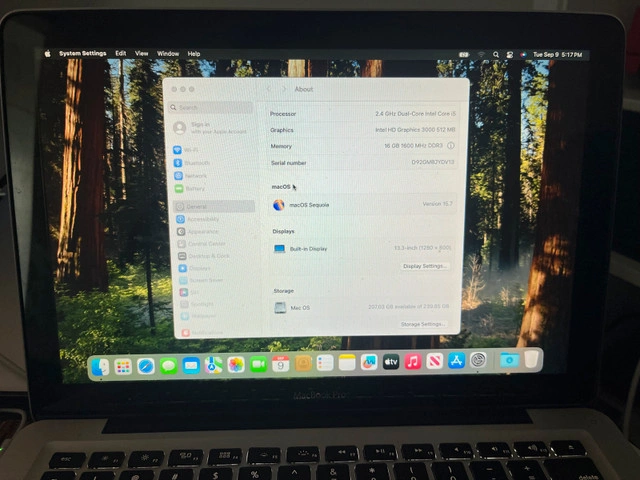
Task: Click the Built-in Display icon
Action: (x=279, y=249)
